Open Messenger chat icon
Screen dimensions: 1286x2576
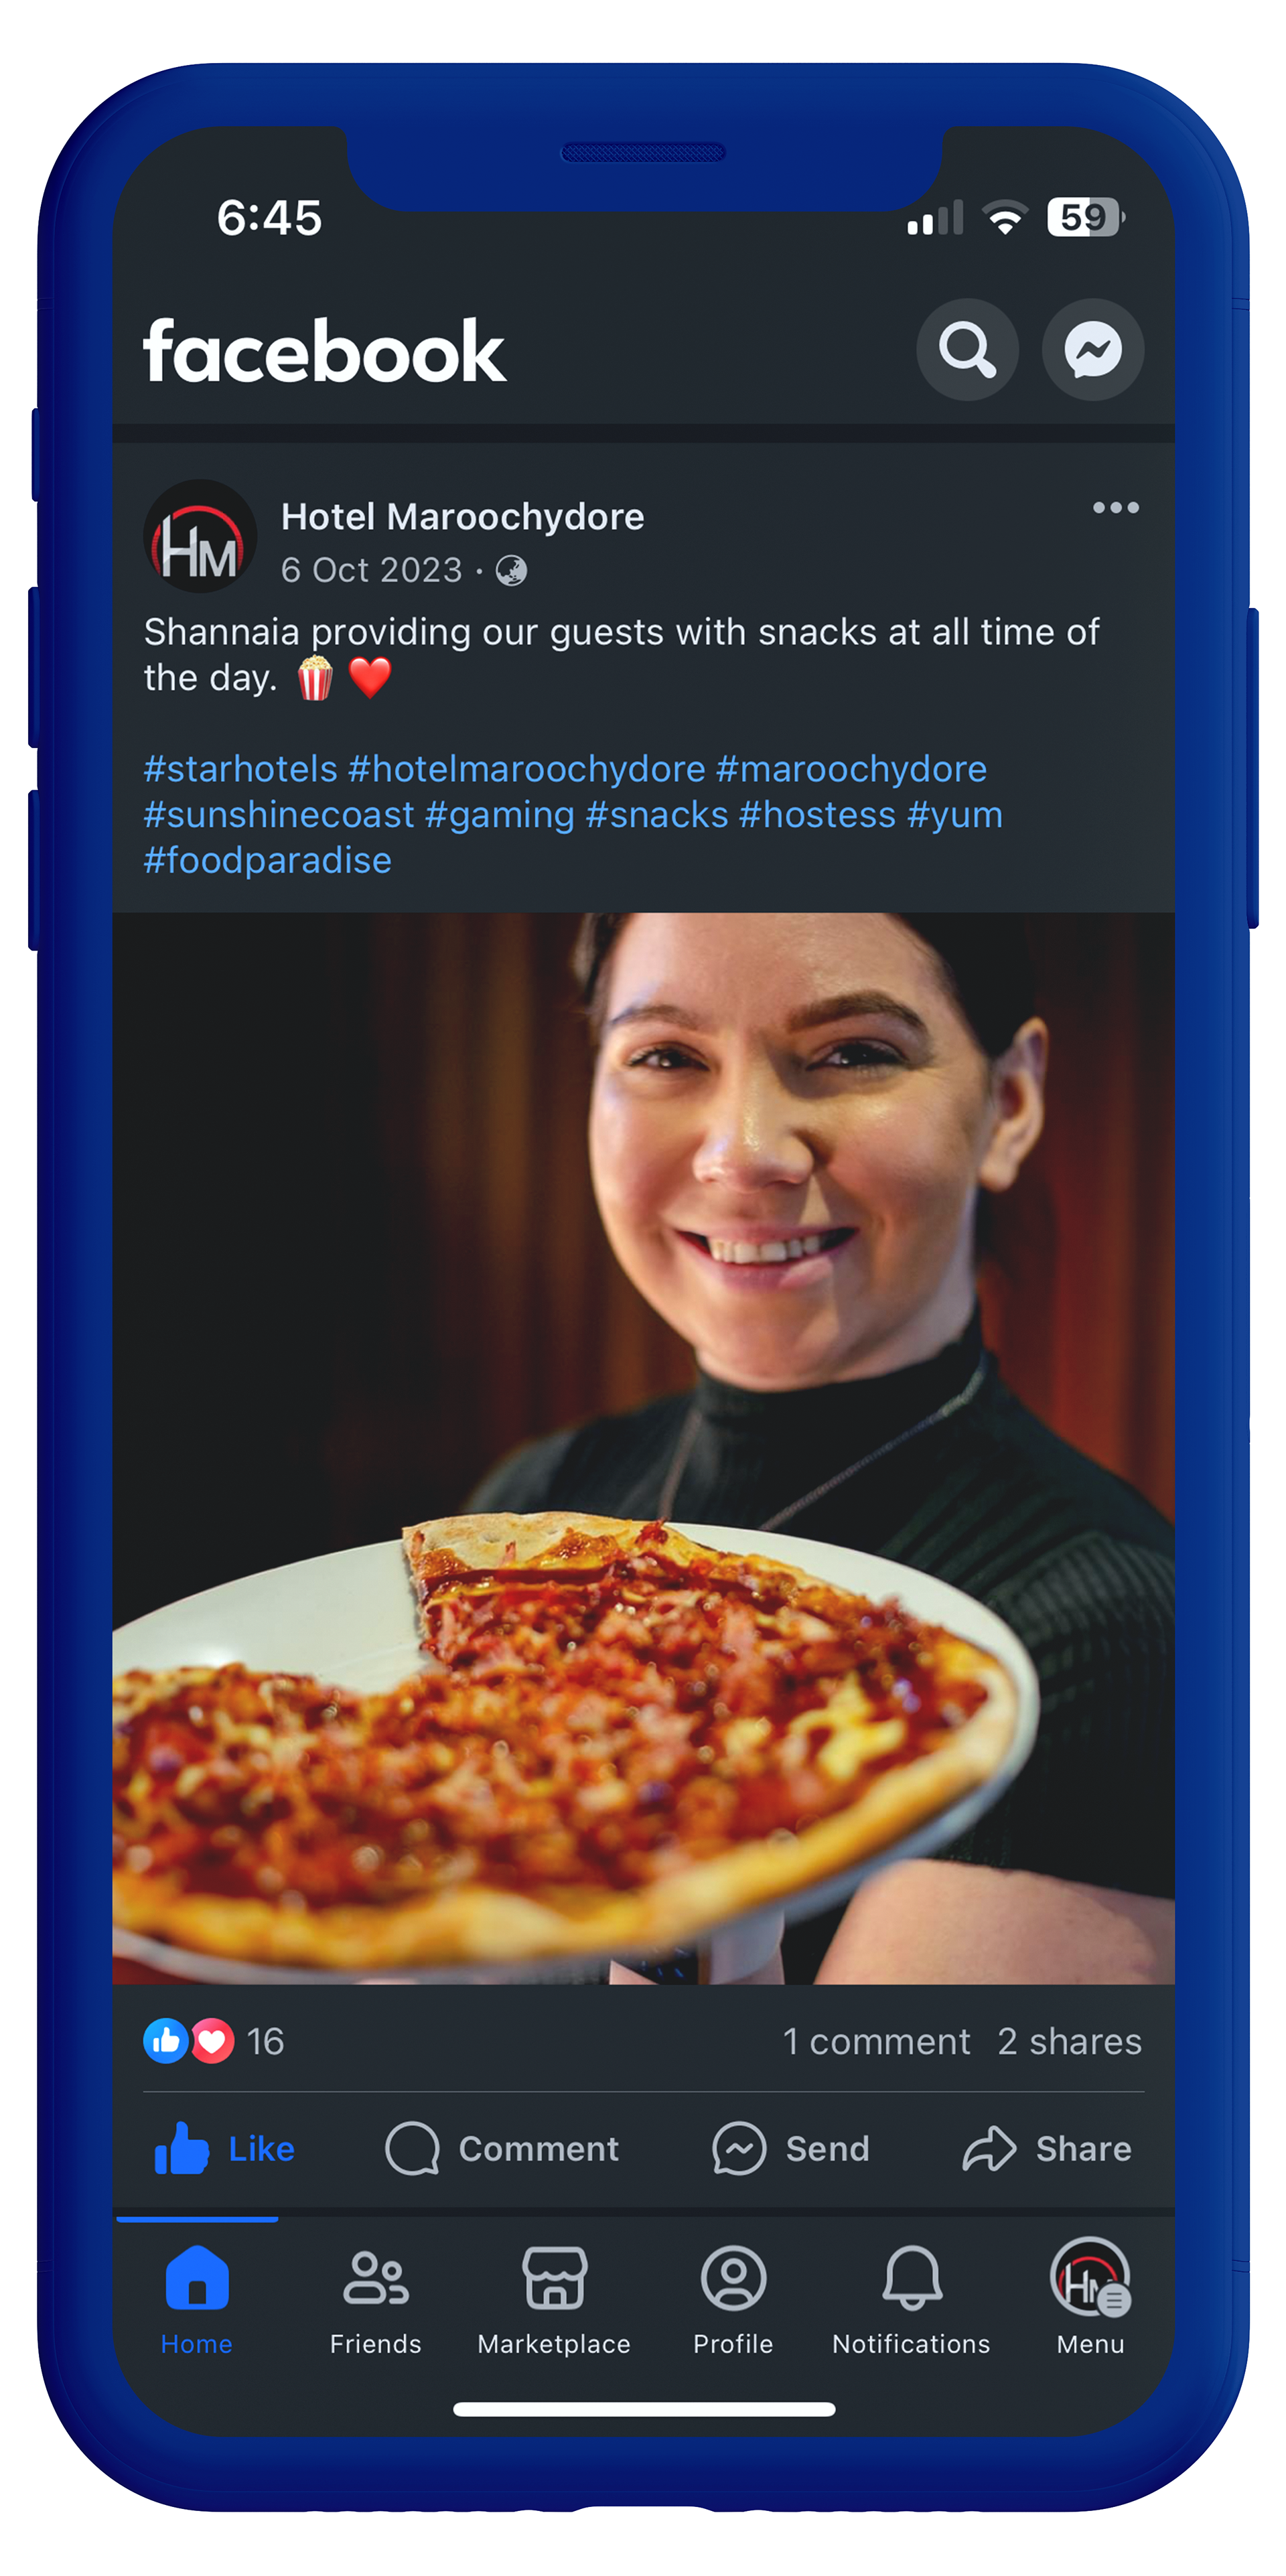pos(1093,350)
